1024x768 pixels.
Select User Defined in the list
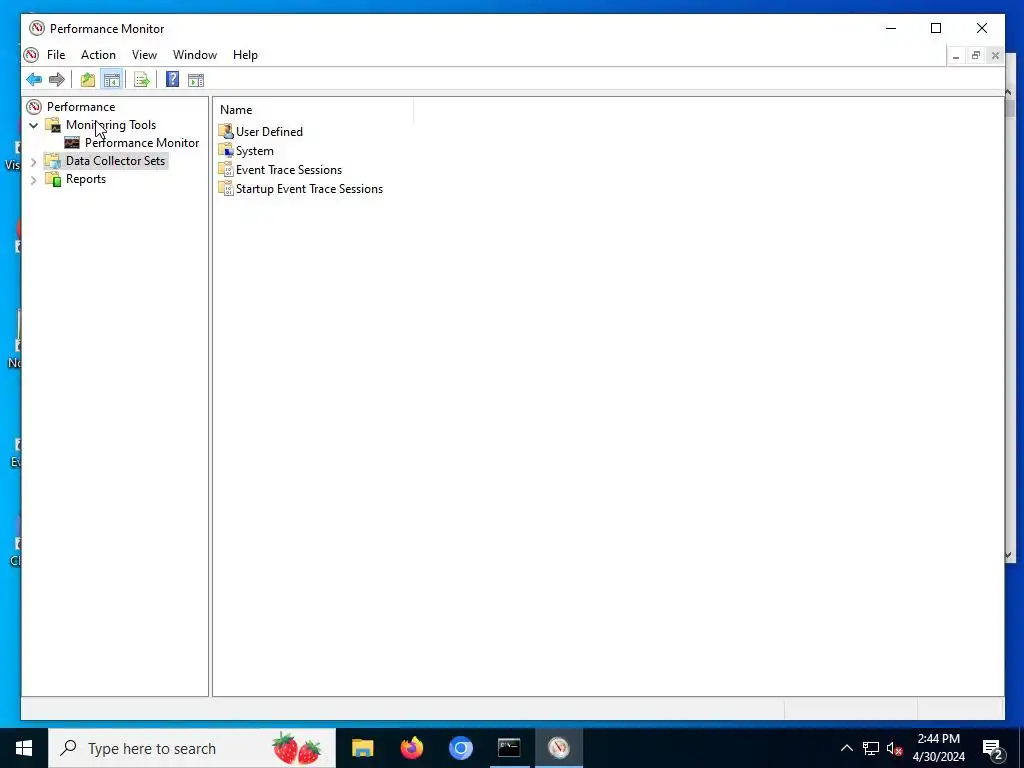pos(269,131)
